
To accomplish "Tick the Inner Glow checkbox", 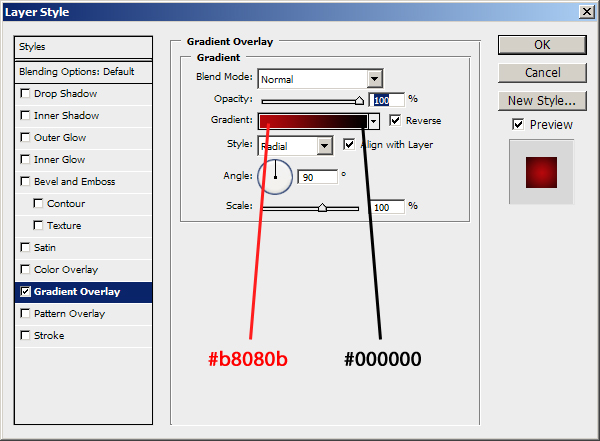I will point(25,159).
